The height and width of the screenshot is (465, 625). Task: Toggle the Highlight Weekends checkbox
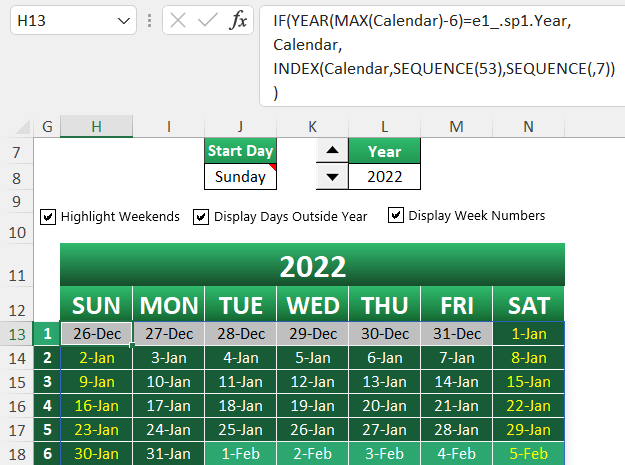48,217
